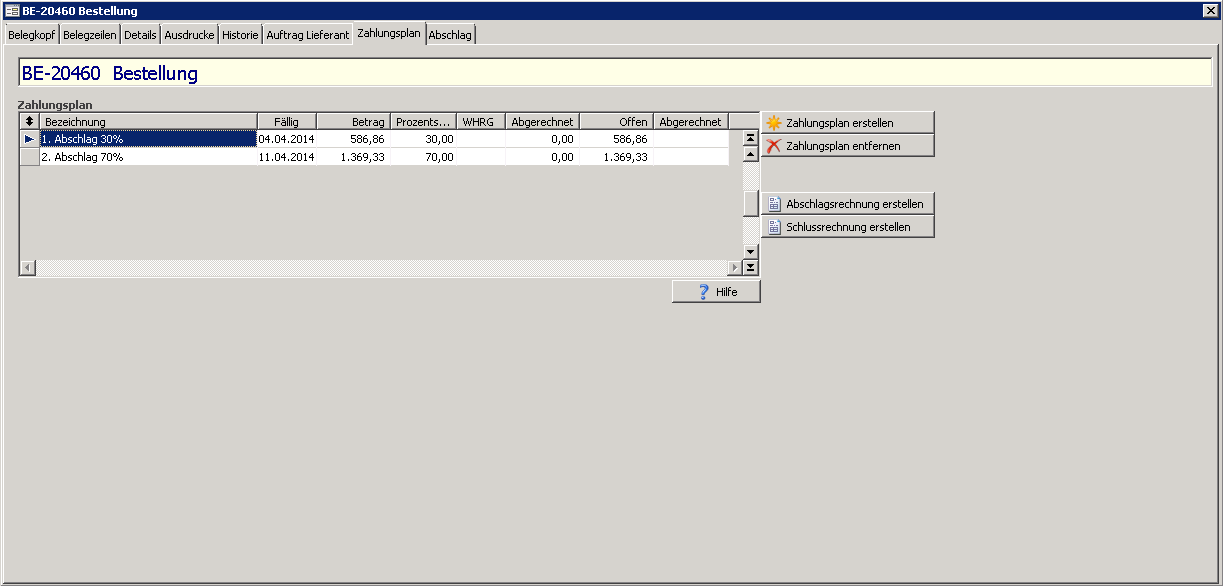Click percentage cell 30,00

point(423,139)
